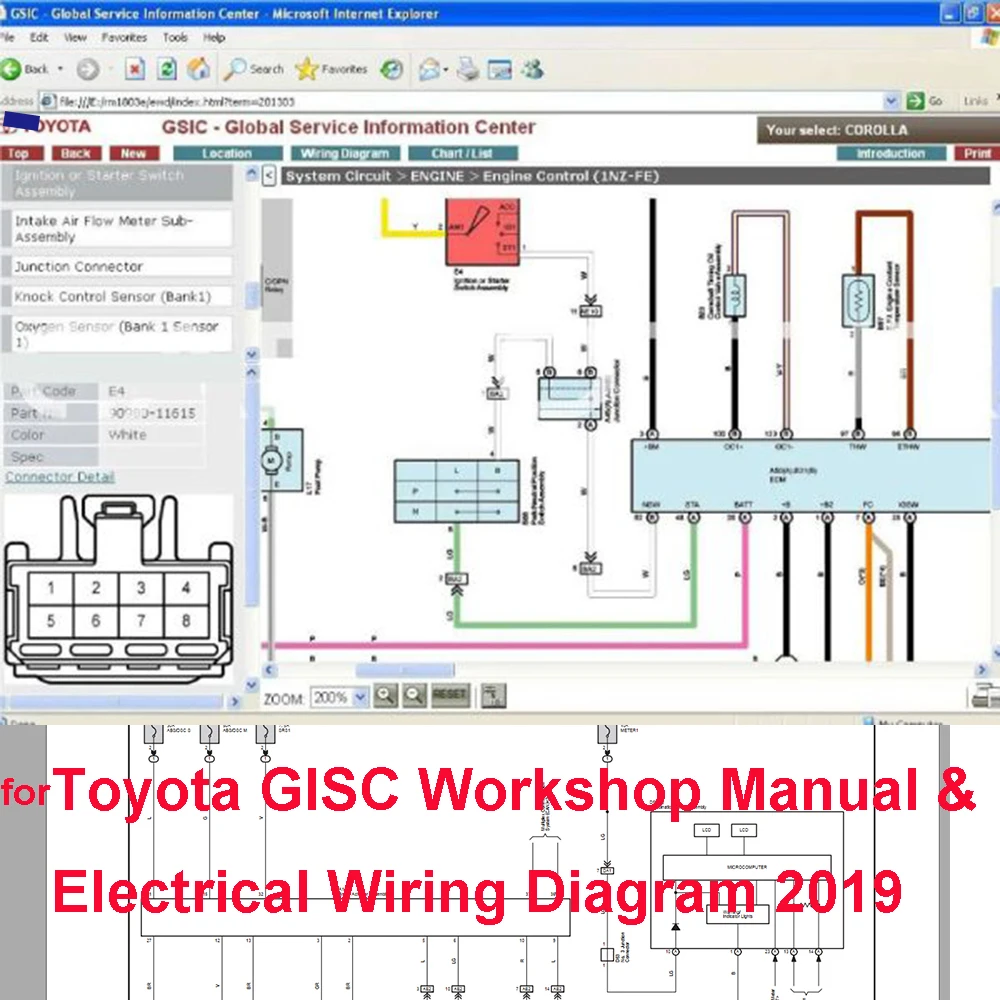The image size is (1000, 1000).
Task: Click the red Print button
Action: [x=977, y=153]
